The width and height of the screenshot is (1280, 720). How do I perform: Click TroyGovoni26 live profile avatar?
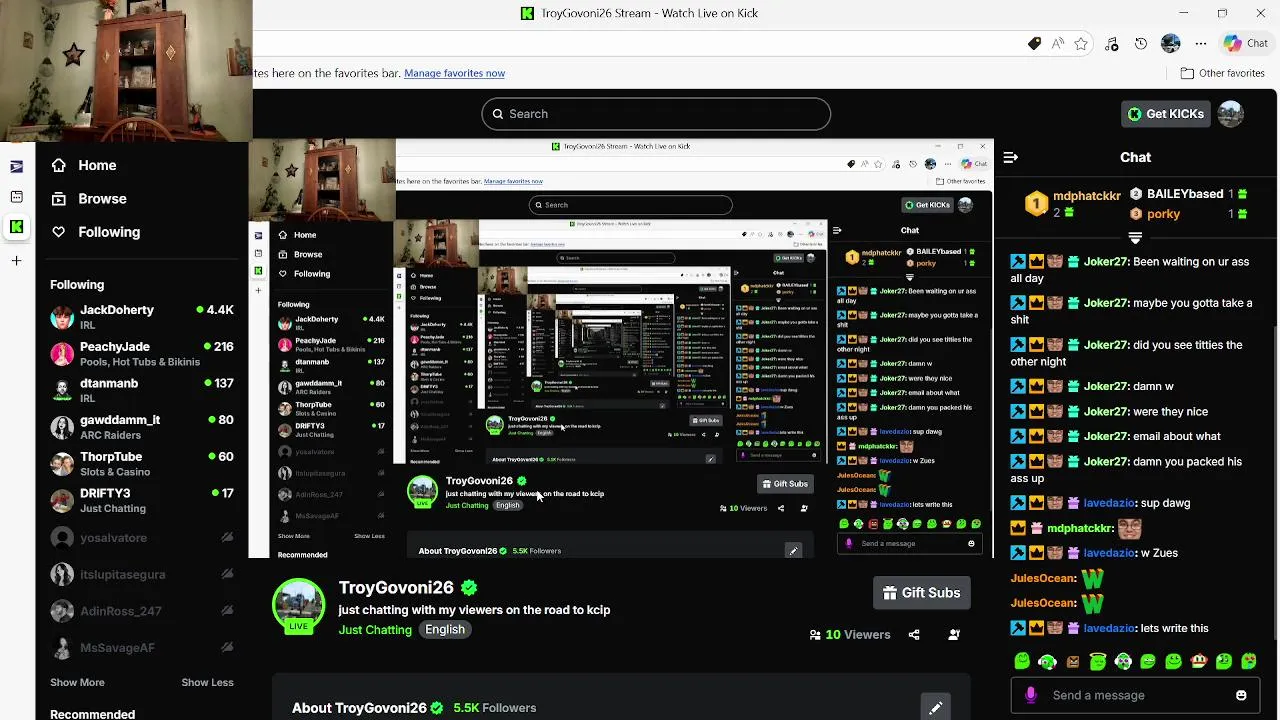pos(299,605)
